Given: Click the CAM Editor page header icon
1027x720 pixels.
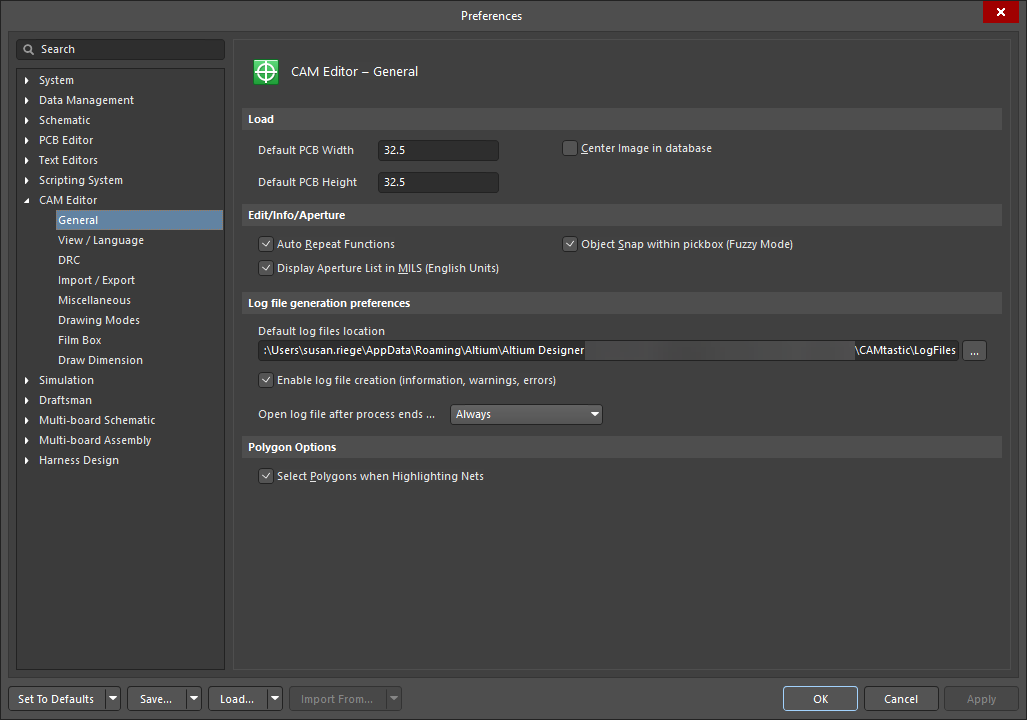Looking at the screenshot, I should click(x=266, y=71).
